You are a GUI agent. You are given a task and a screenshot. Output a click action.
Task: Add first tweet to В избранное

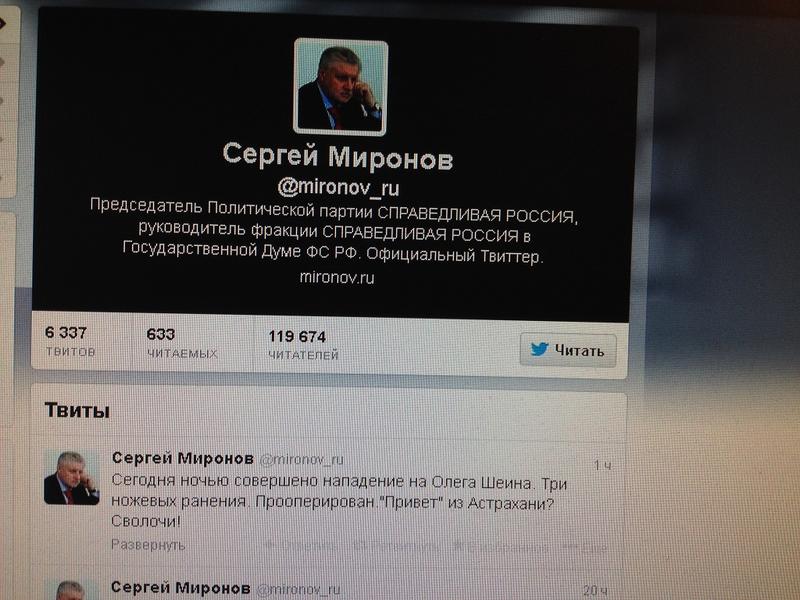click(x=501, y=547)
